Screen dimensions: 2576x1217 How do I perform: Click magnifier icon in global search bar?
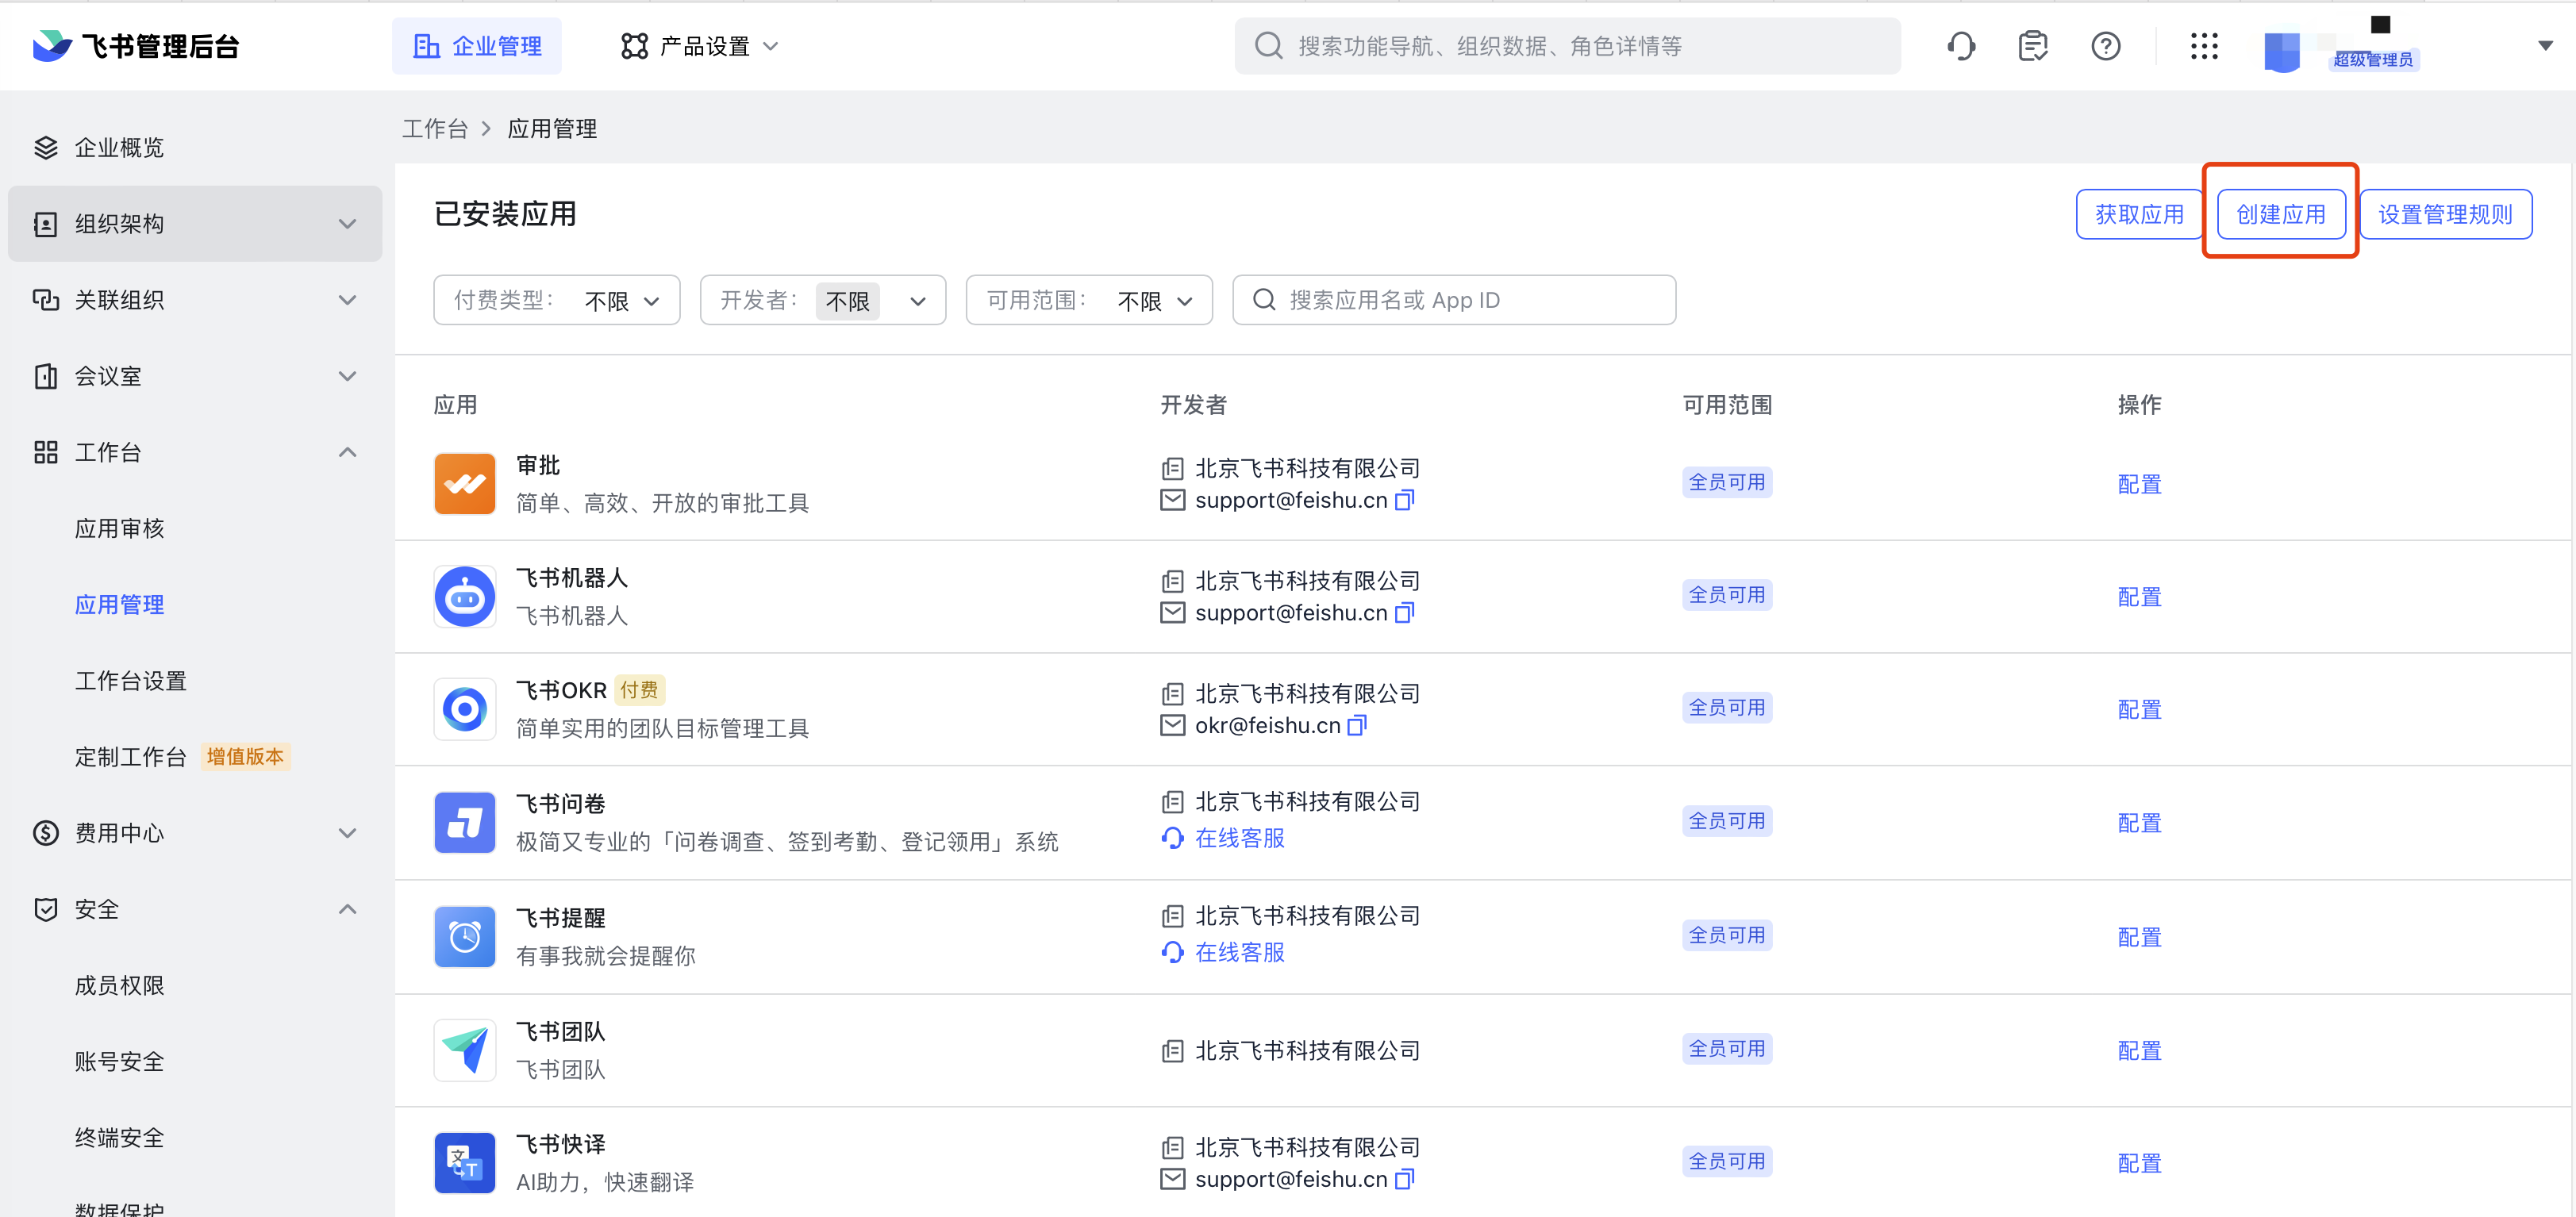coord(1269,46)
